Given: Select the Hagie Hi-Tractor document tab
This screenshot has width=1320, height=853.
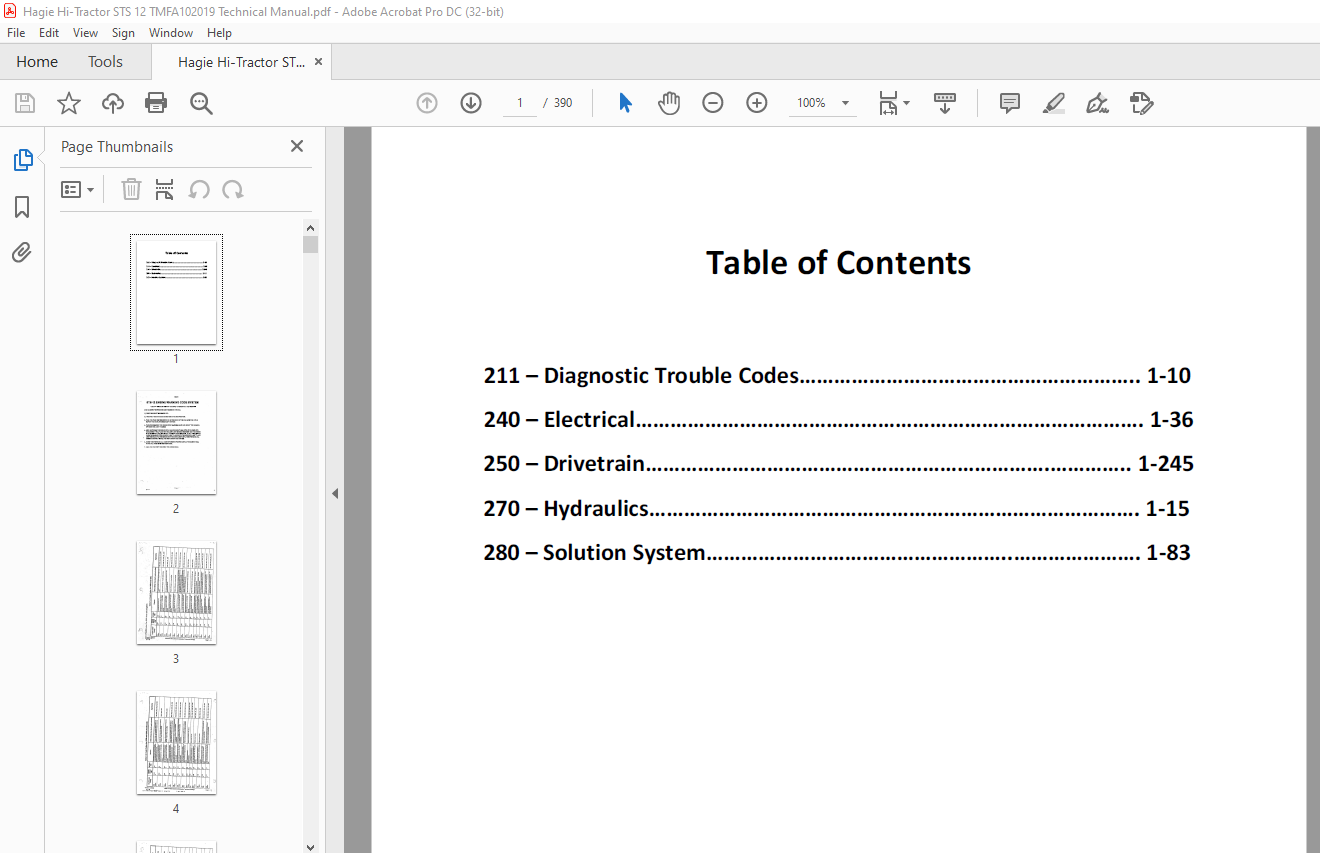Looking at the screenshot, I should tap(241, 62).
